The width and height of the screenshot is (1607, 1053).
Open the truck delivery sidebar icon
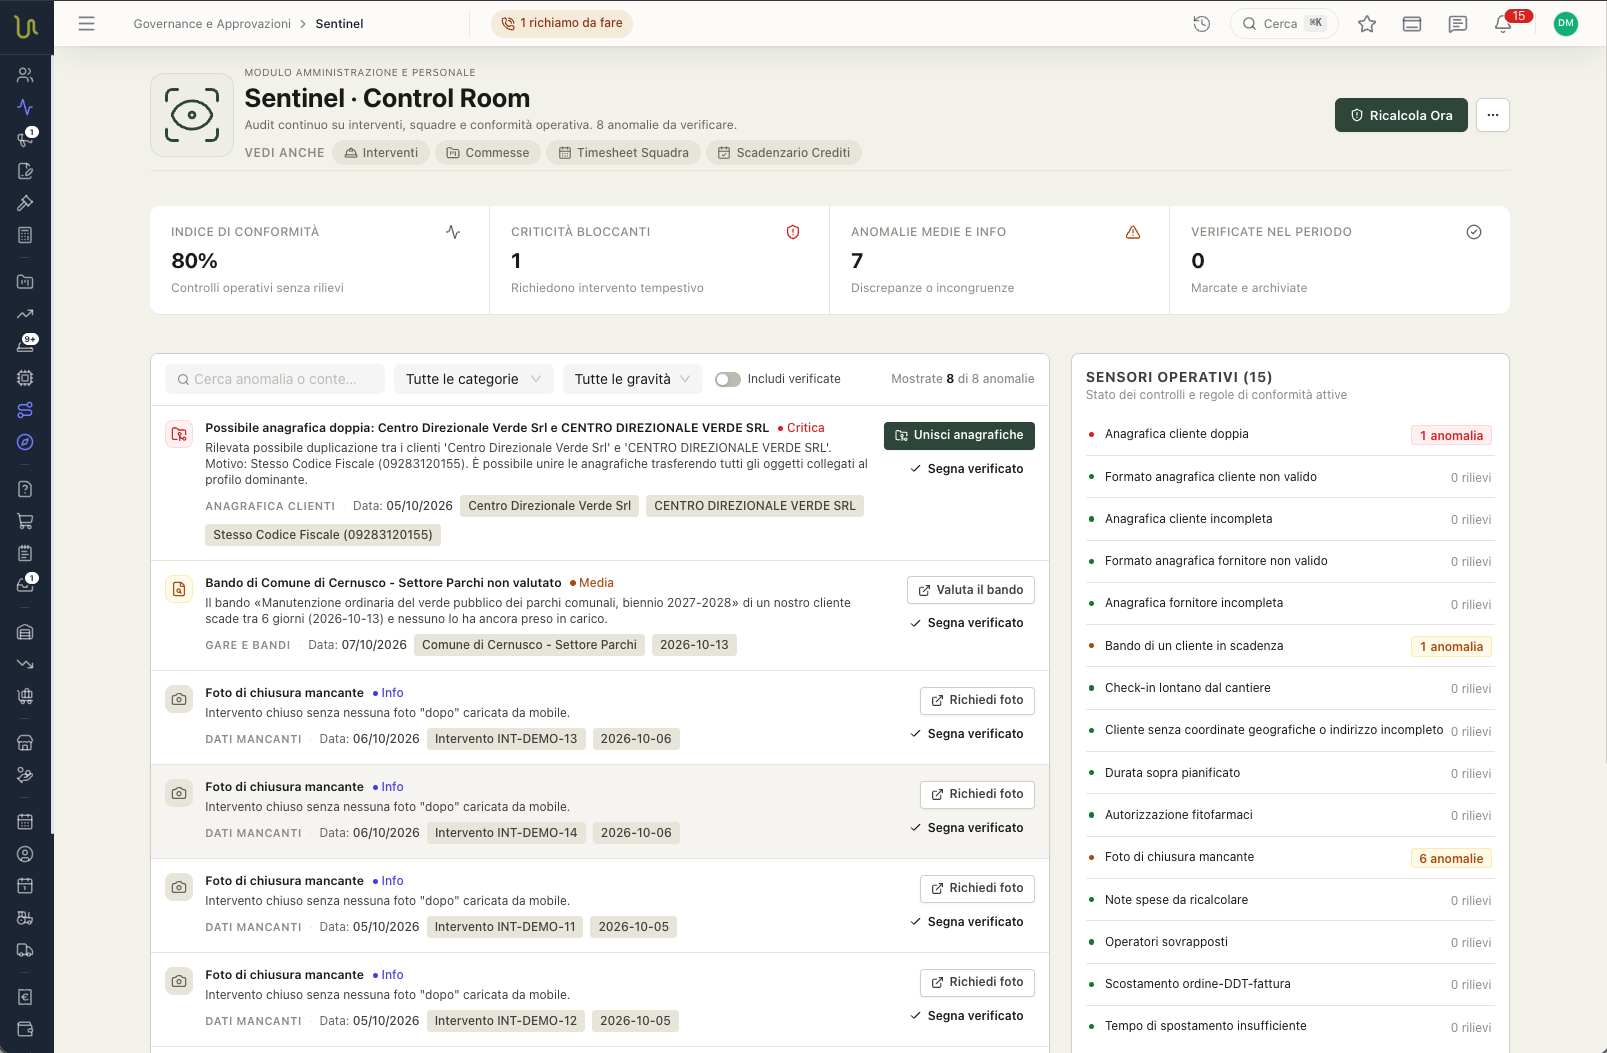point(26,950)
